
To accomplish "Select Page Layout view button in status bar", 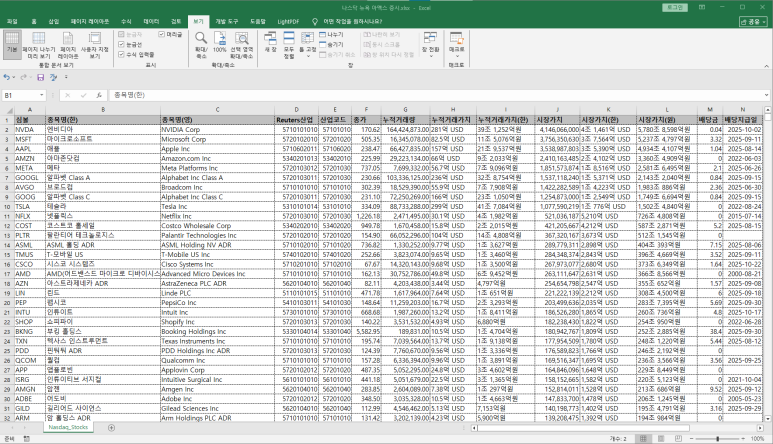I will point(661,438).
